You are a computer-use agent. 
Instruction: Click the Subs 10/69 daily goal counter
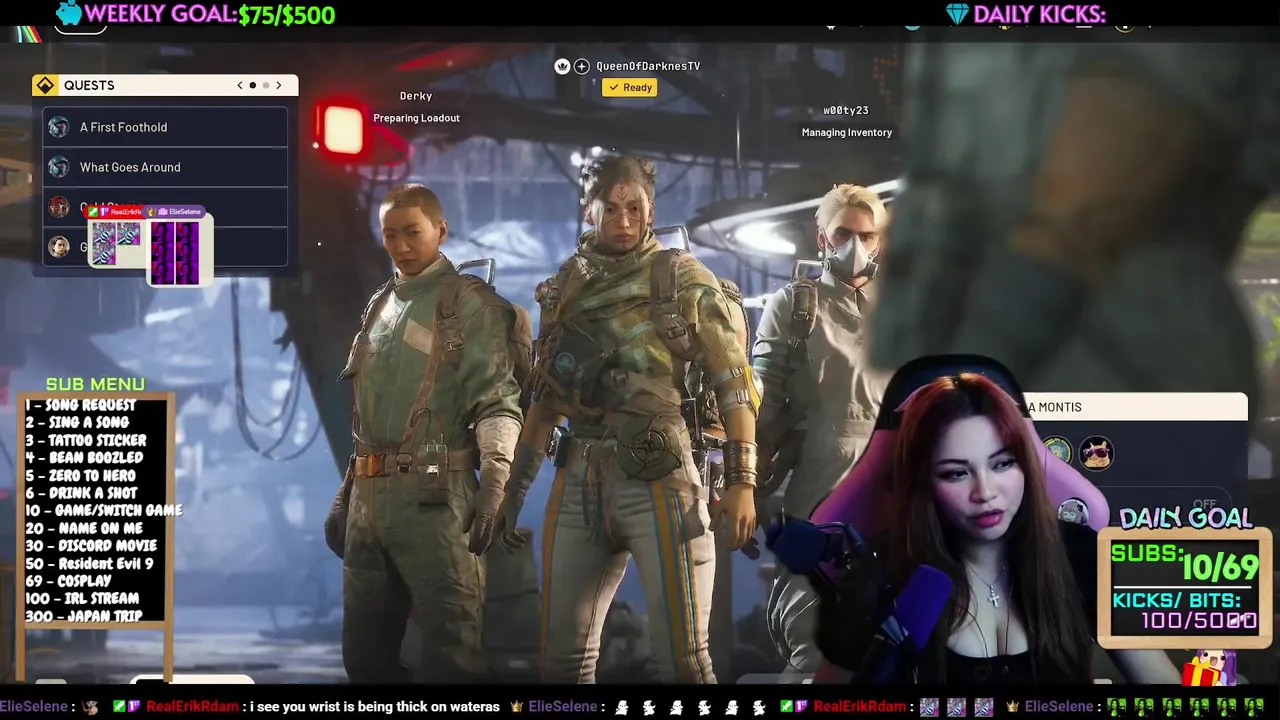point(1185,565)
